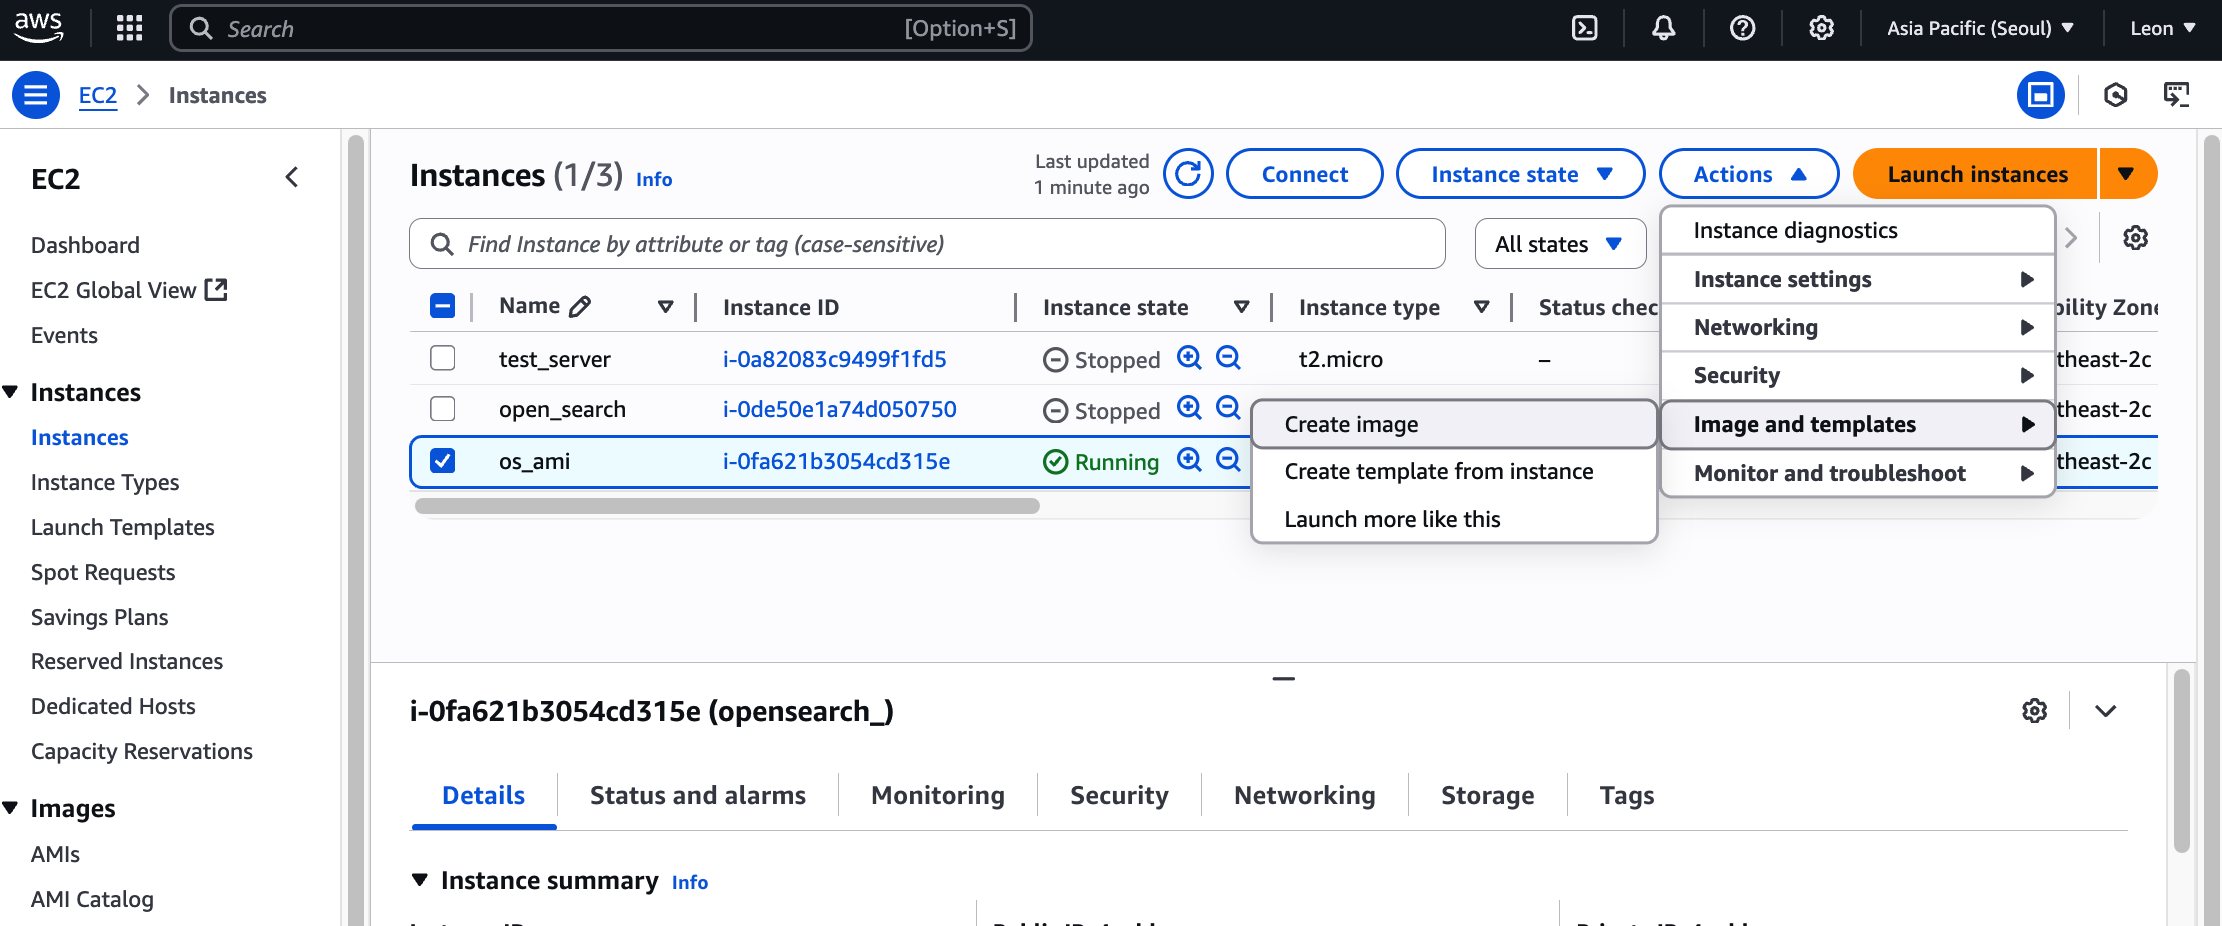2222x926 pixels.
Task: Uncheck the os_ami instance checkbox
Action: (x=442, y=461)
